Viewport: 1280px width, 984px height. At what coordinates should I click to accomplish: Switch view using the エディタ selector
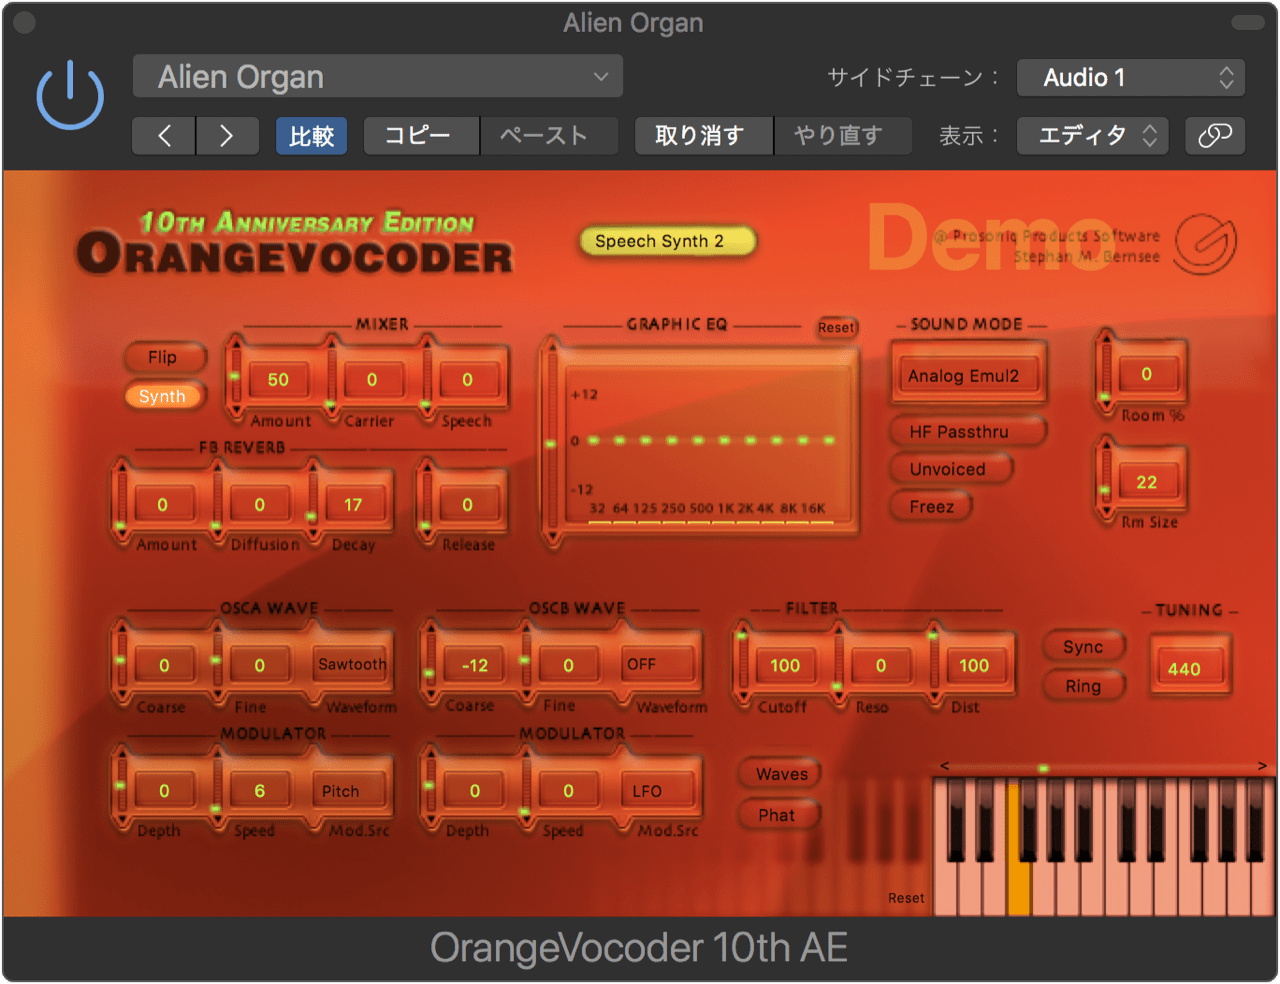tap(1092, 136)
